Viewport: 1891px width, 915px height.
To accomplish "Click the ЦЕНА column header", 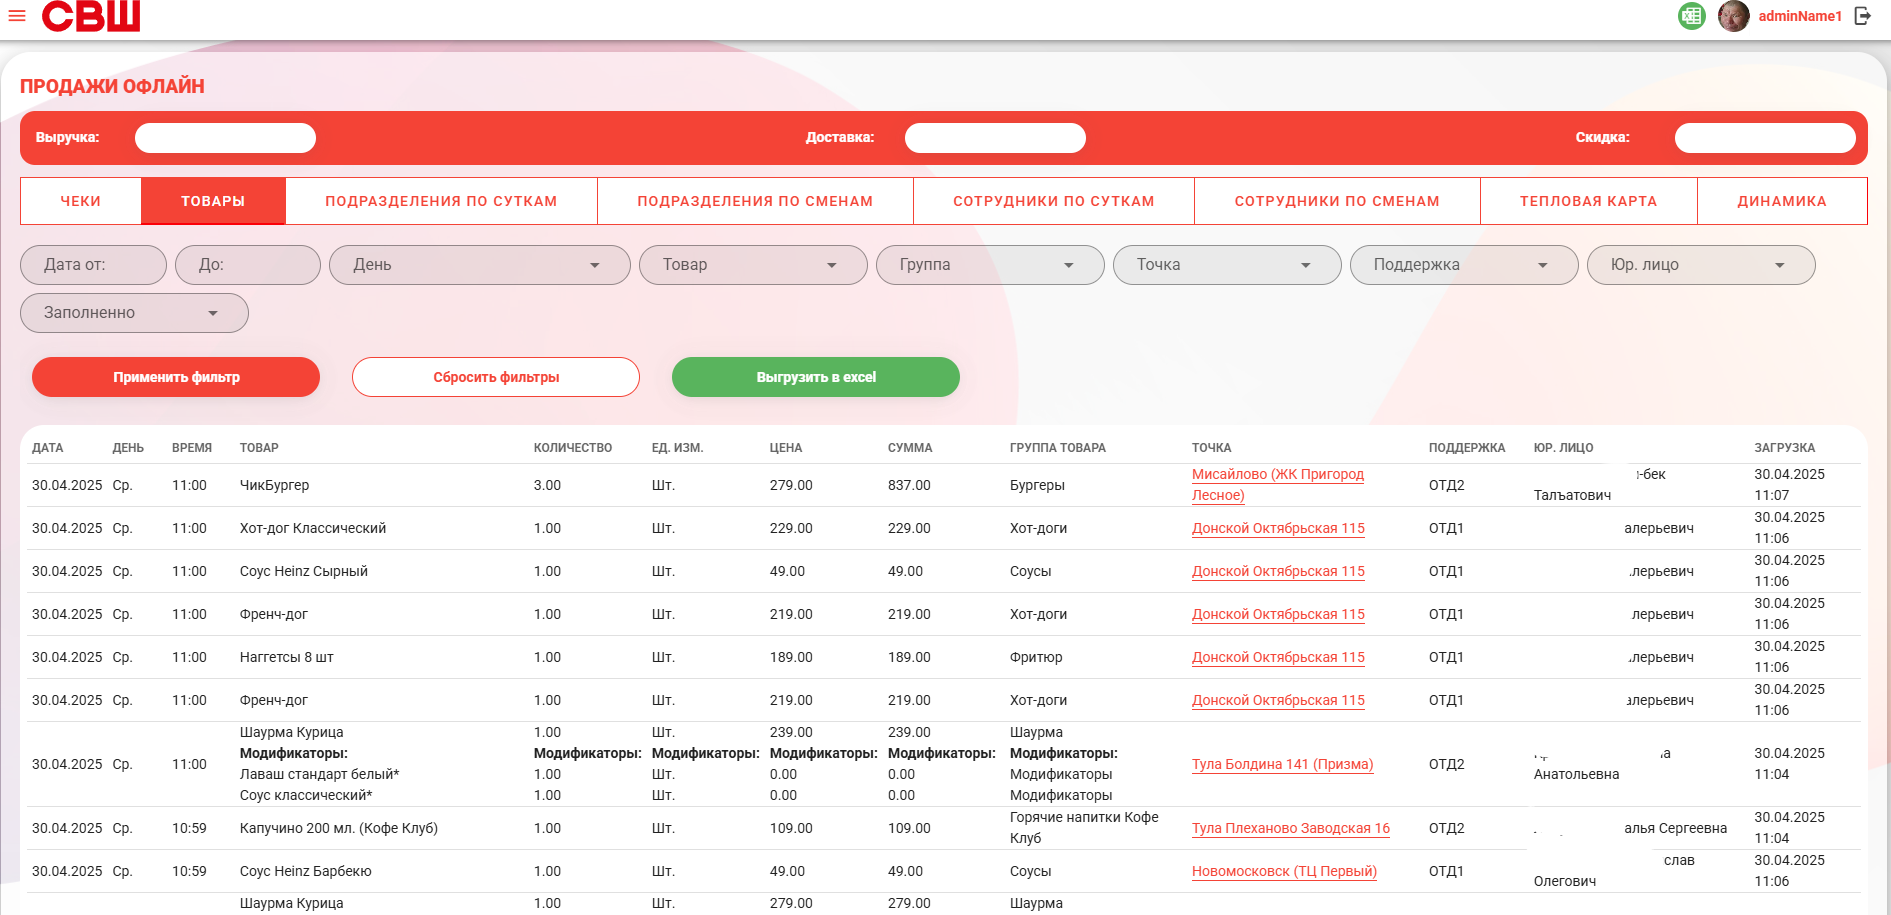I will [x=786, y=448].
